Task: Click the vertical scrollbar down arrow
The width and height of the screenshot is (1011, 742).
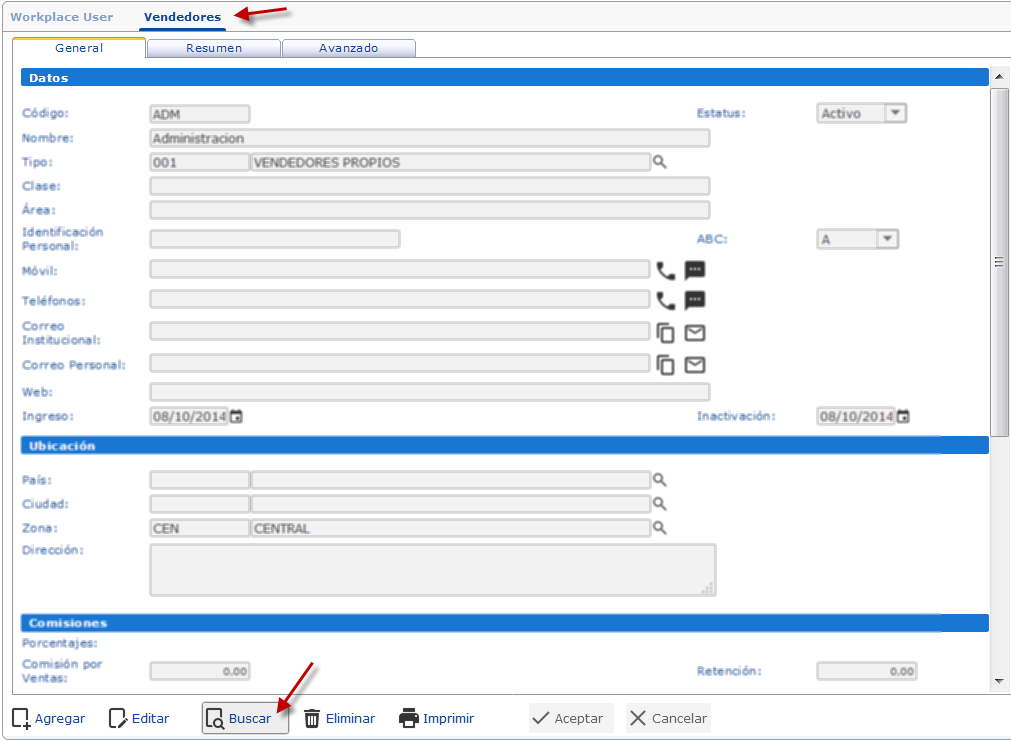Action: point(999,681)
